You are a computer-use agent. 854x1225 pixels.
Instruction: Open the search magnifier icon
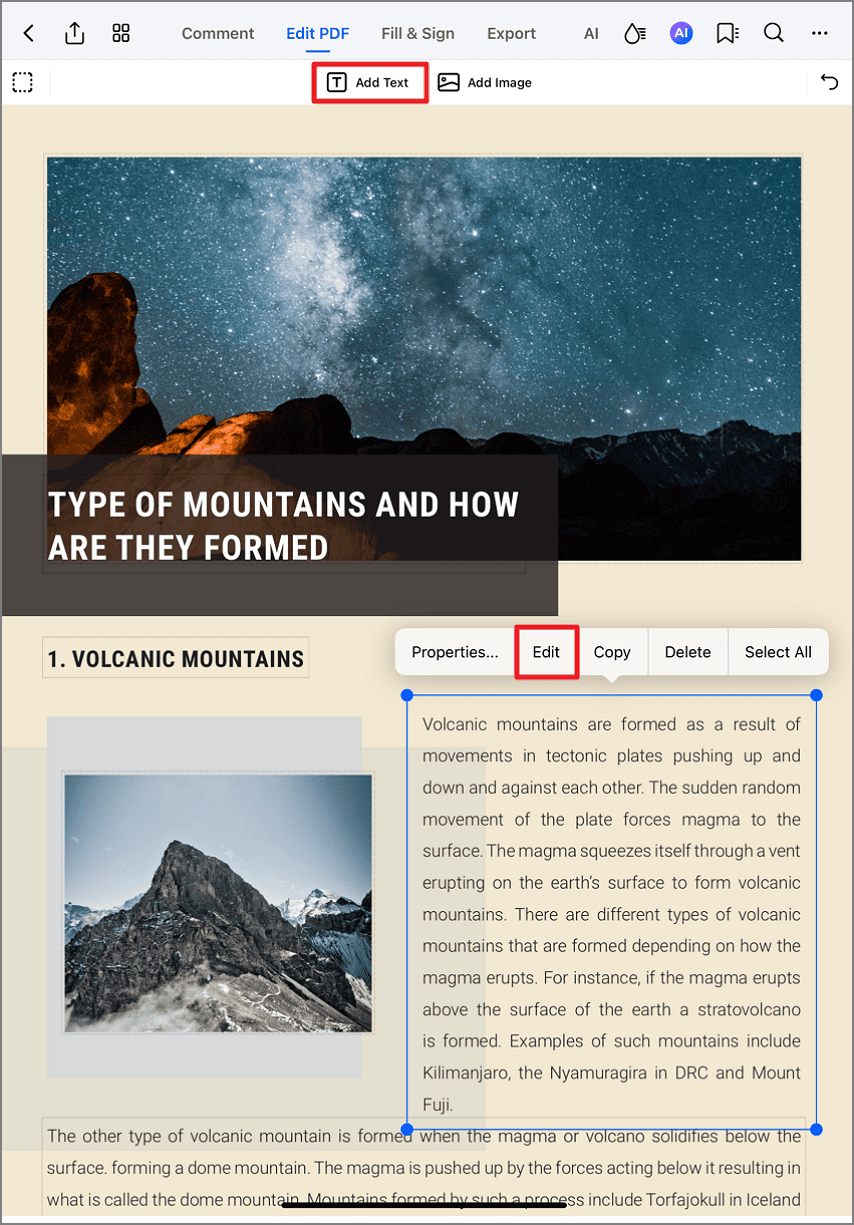point(773,33)
